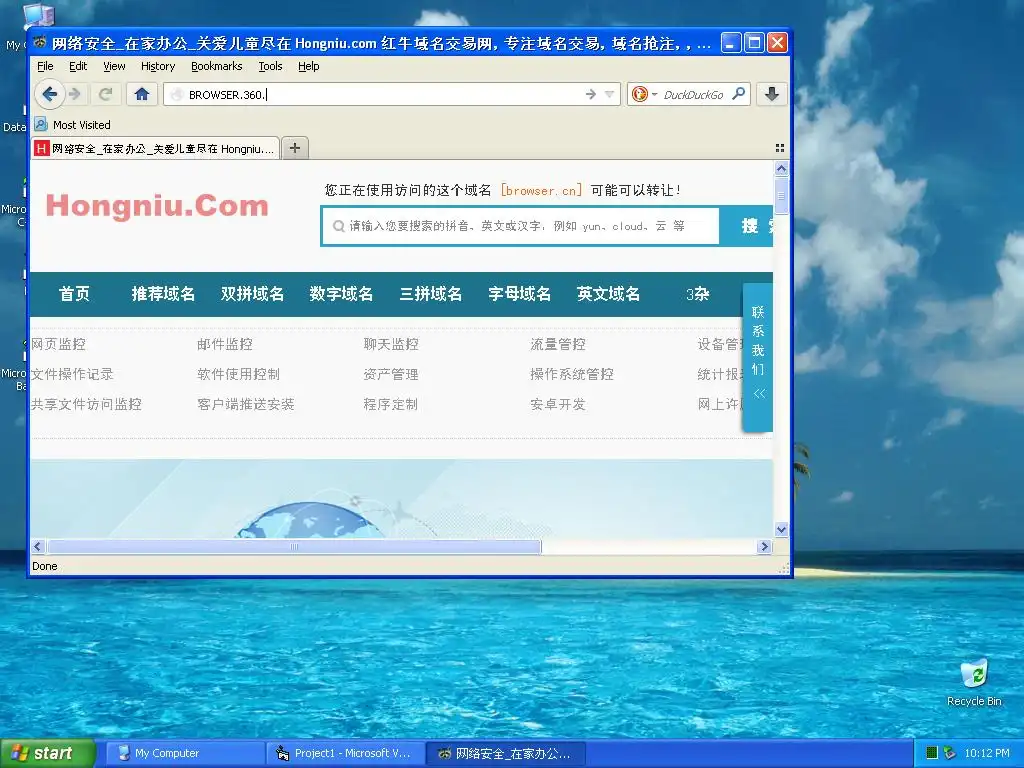Click the 安卓开发 link
The height and width of the screenshot is (768, 1024).
(558, 404)
